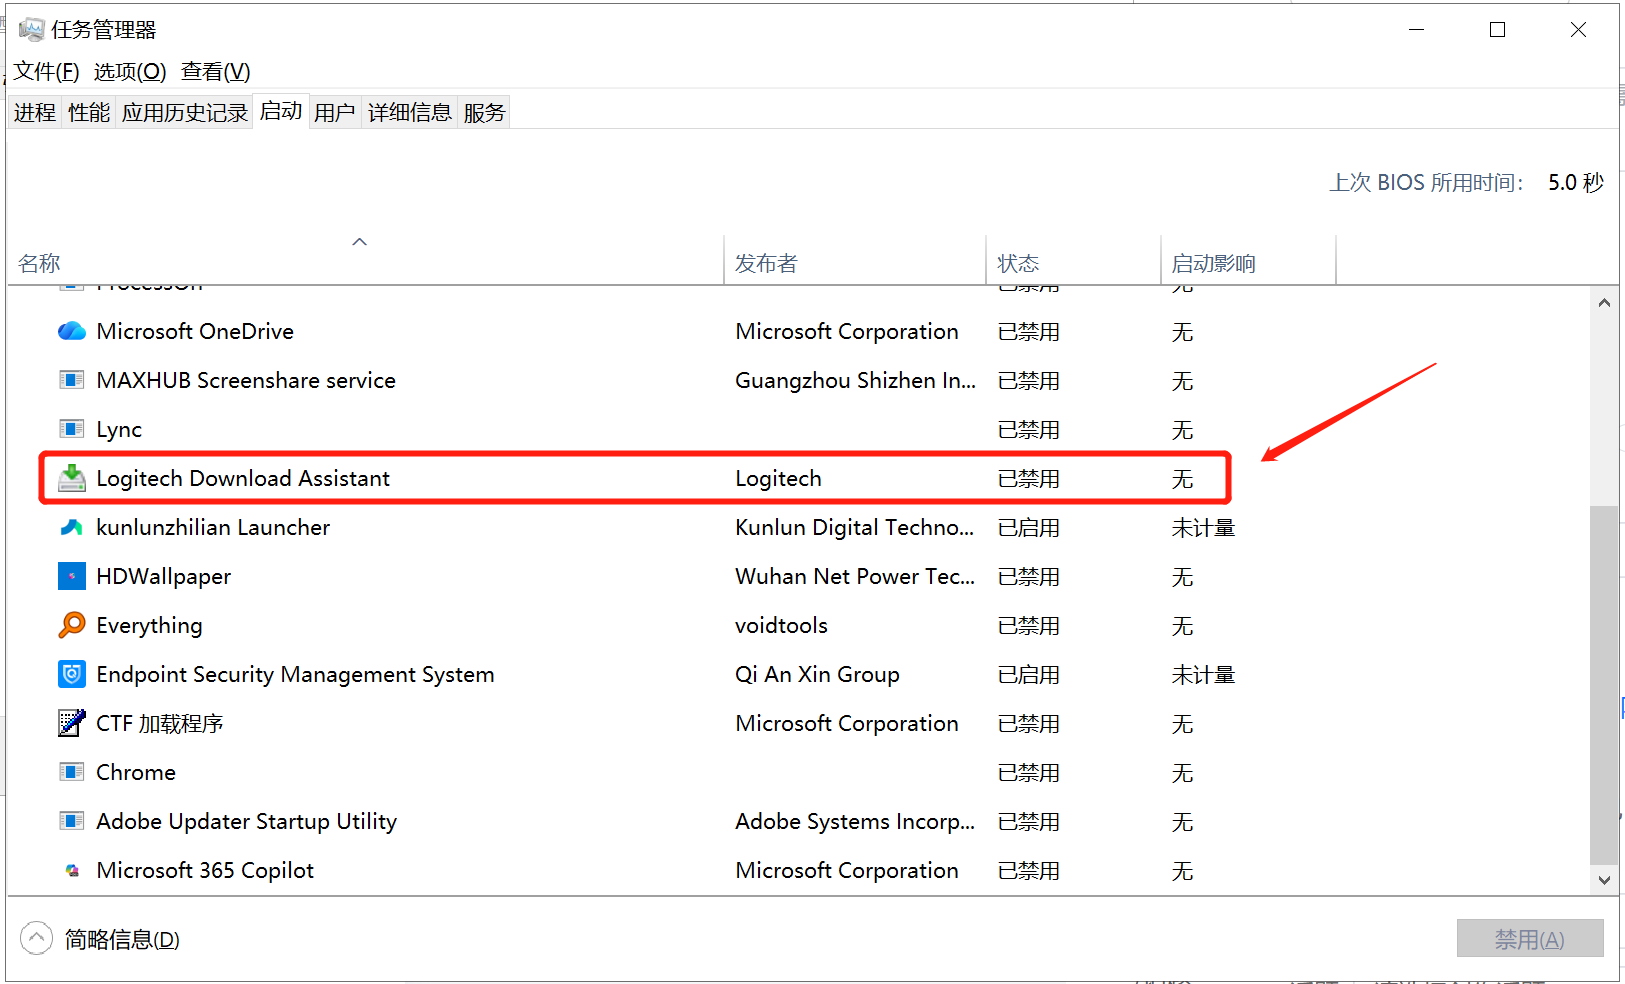Switch to the 服务 tab
The height and width of the screenshot is (984, 1625).
click(x=485, y=113)
